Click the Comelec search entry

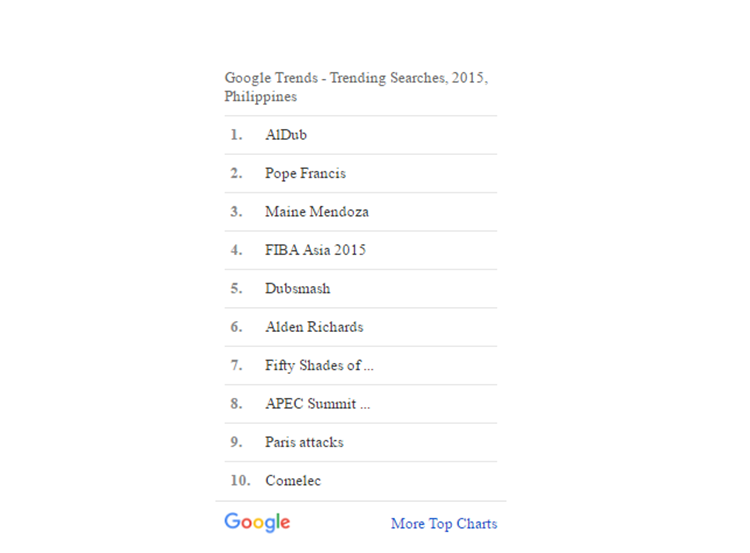coord(293,481)
